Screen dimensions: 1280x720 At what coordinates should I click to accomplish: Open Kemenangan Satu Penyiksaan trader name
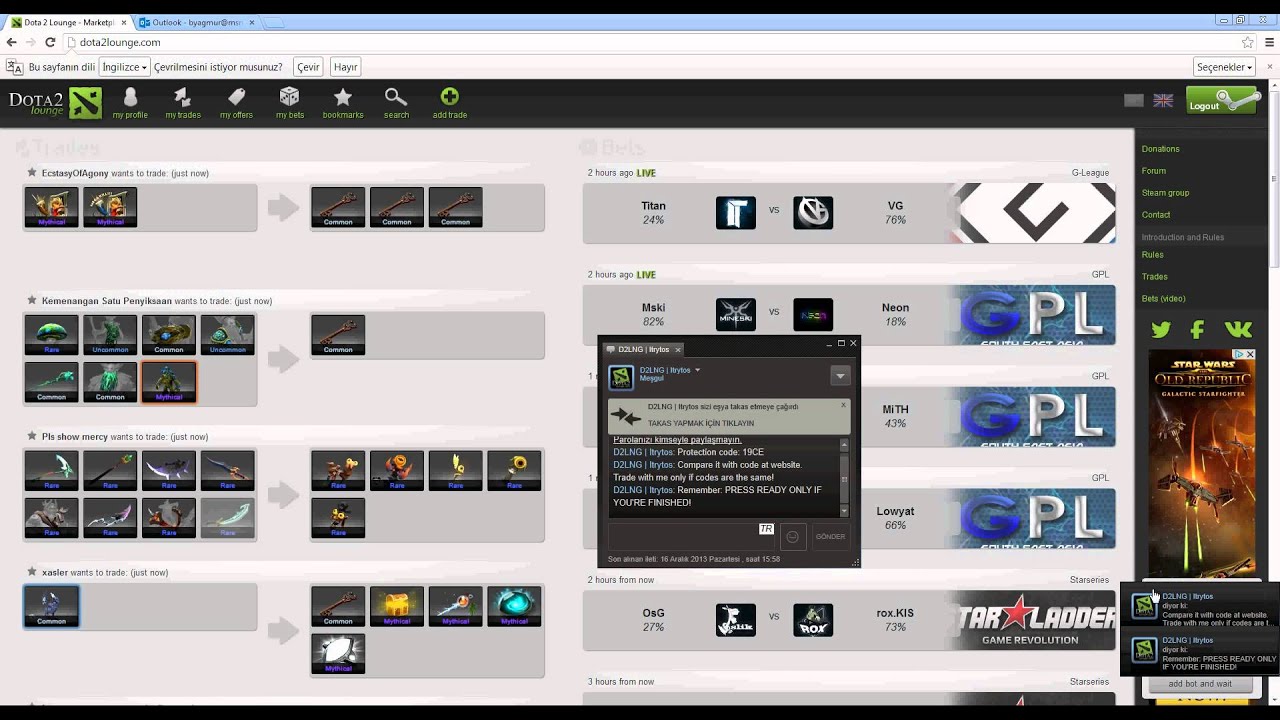click(107, 301)
